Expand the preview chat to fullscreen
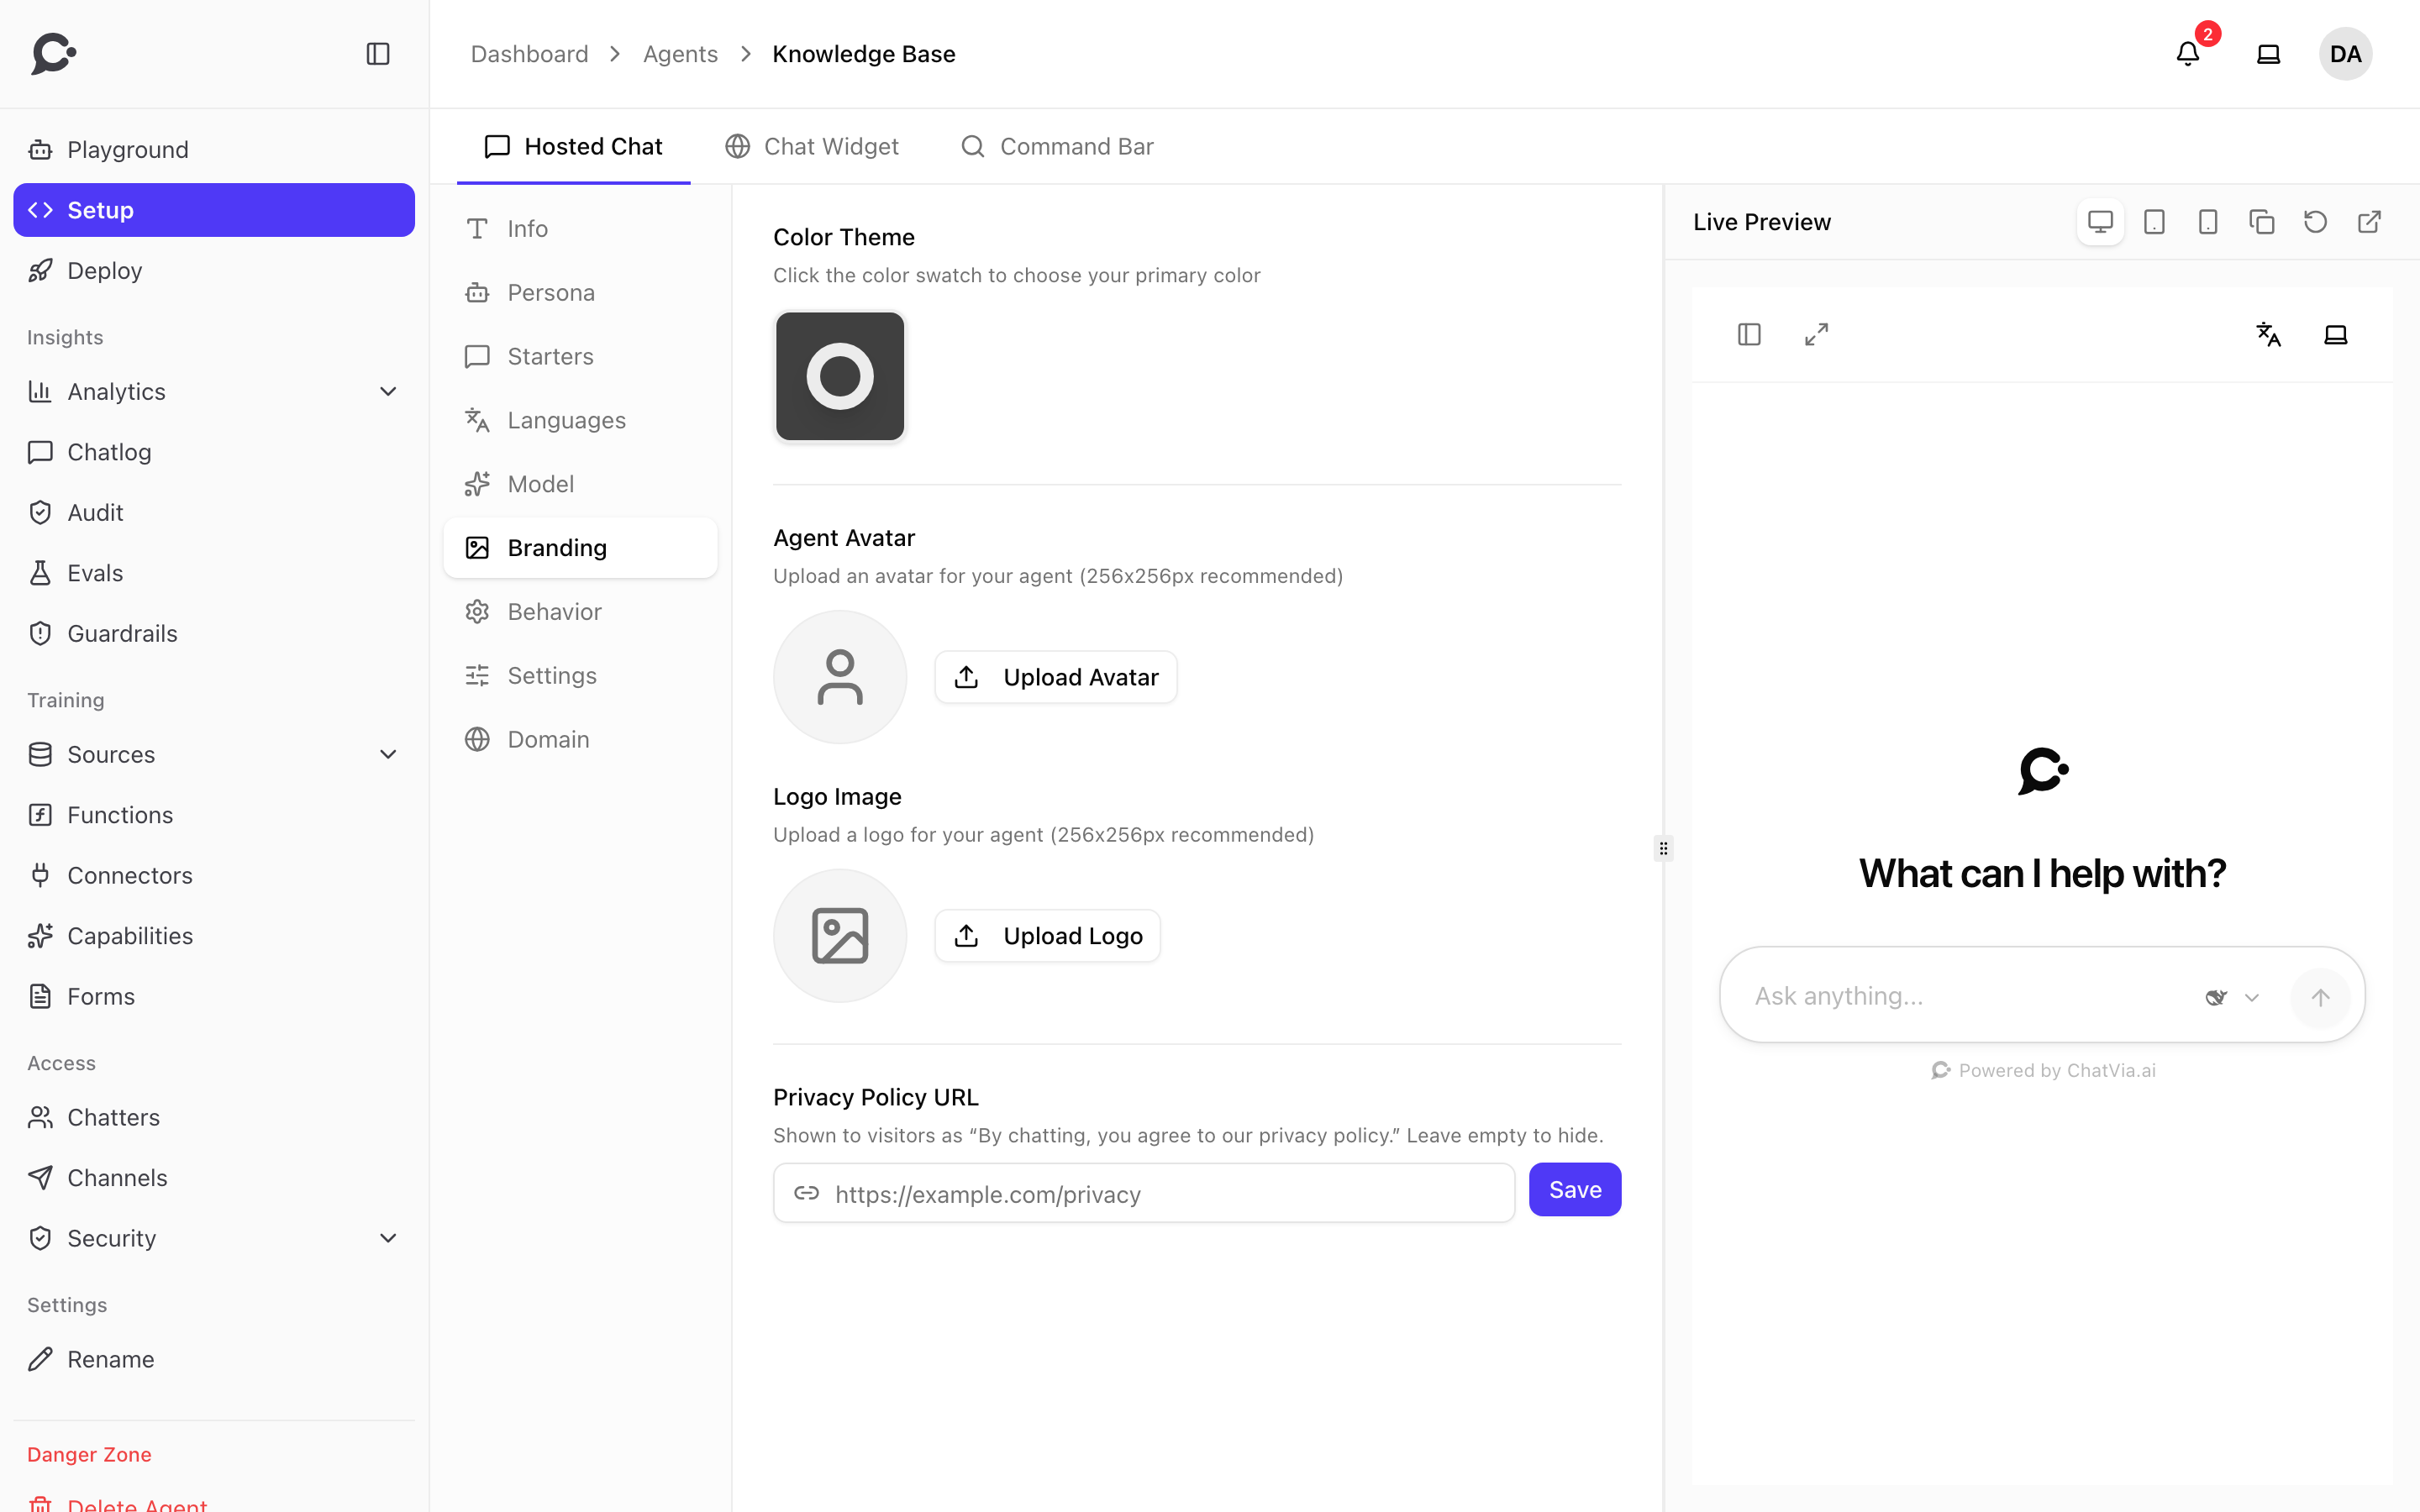This screenshot has width=2420, height=1512. coord(1816,334)
